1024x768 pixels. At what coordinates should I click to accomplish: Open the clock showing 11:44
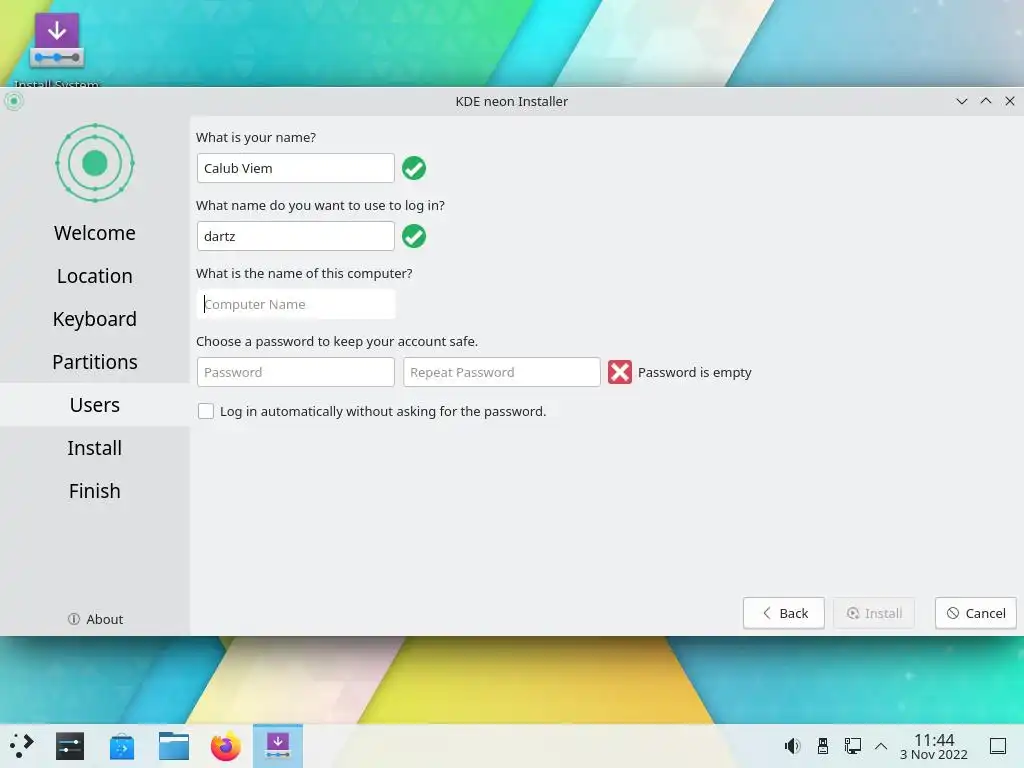tap(934, 746)
